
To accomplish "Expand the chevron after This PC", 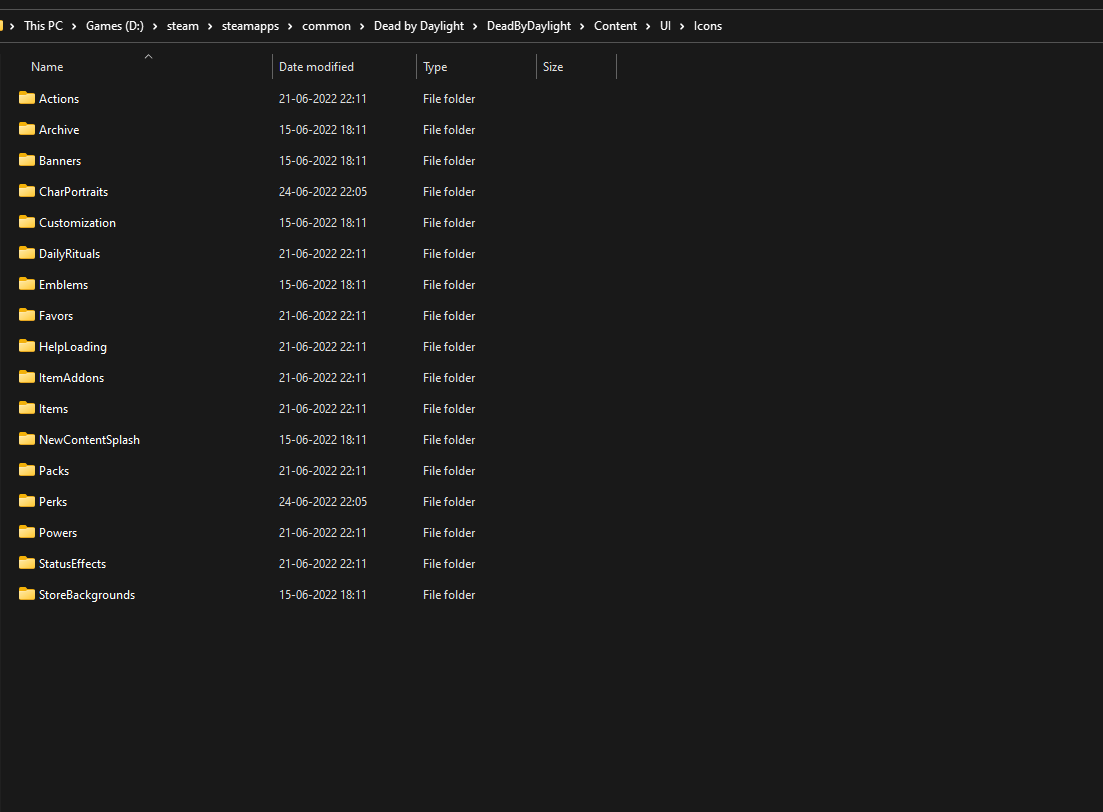I will (74, 26).
